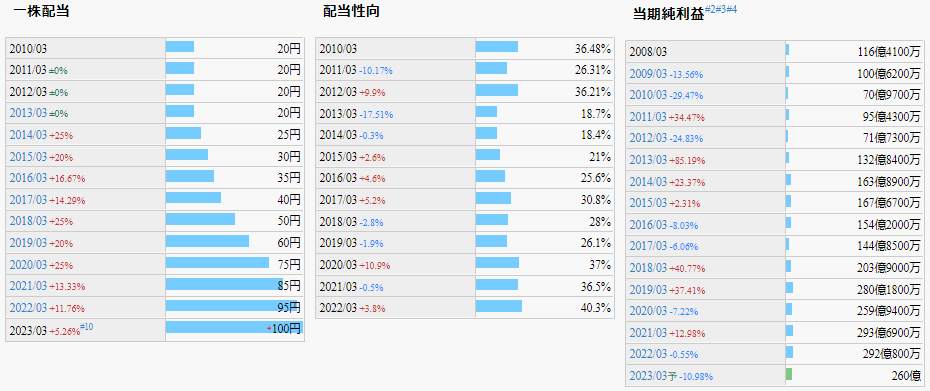Image resolution: width=930 pixels, height=391 pixels.
Task: Open 2016/03 link with +16.67% change
Action: tap(28, 178)
